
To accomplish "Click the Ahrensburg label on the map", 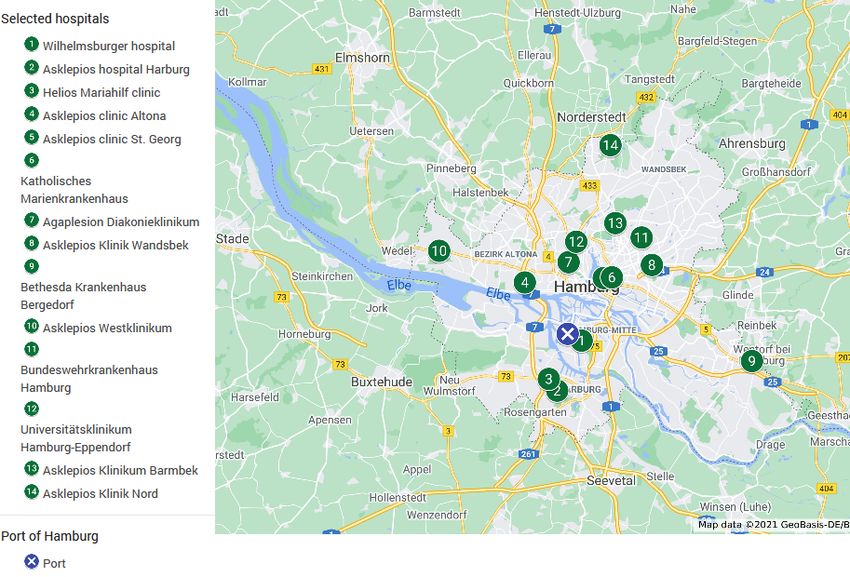I will [752, 144].
